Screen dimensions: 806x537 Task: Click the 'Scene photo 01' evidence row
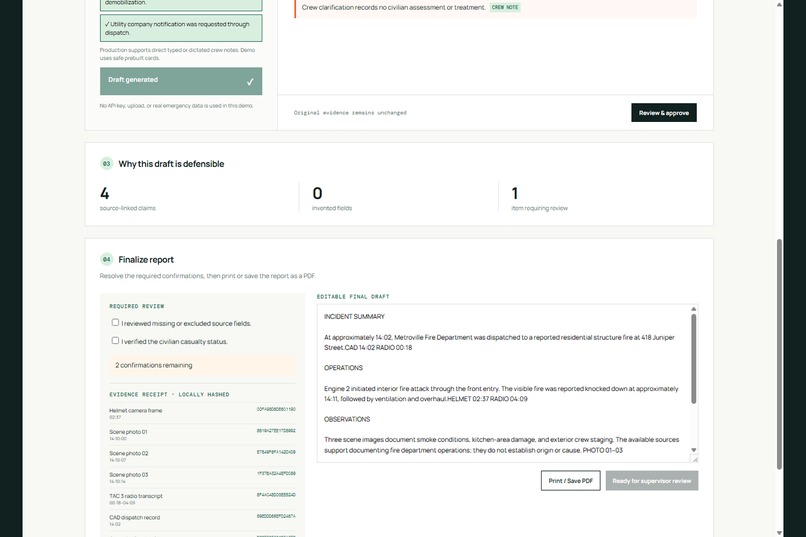(202, 435)
